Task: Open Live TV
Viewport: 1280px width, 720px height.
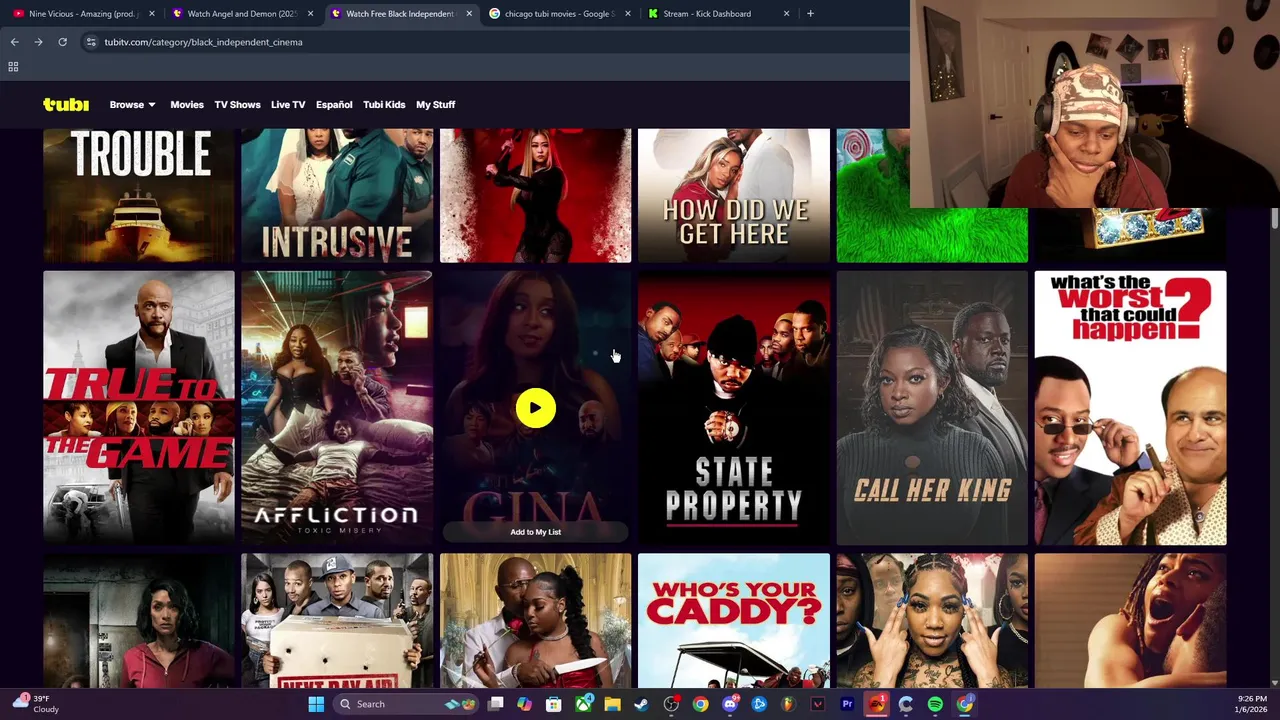Action: (x=288, y=104)
